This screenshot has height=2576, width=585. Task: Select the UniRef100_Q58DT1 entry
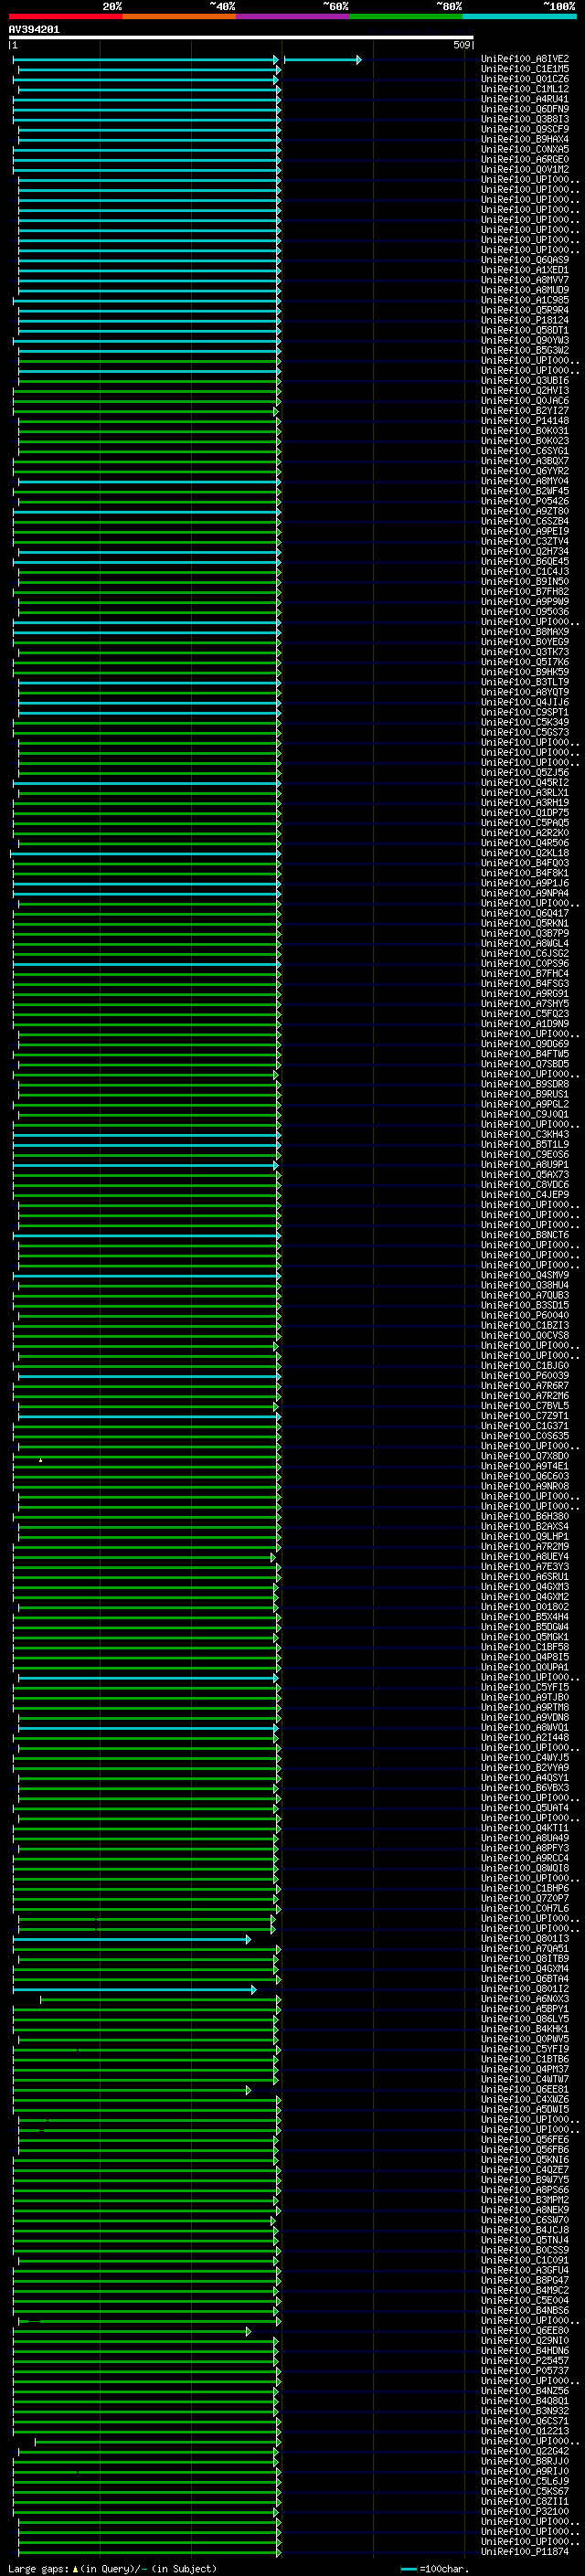pyautogui.click(x=525, y=330)
